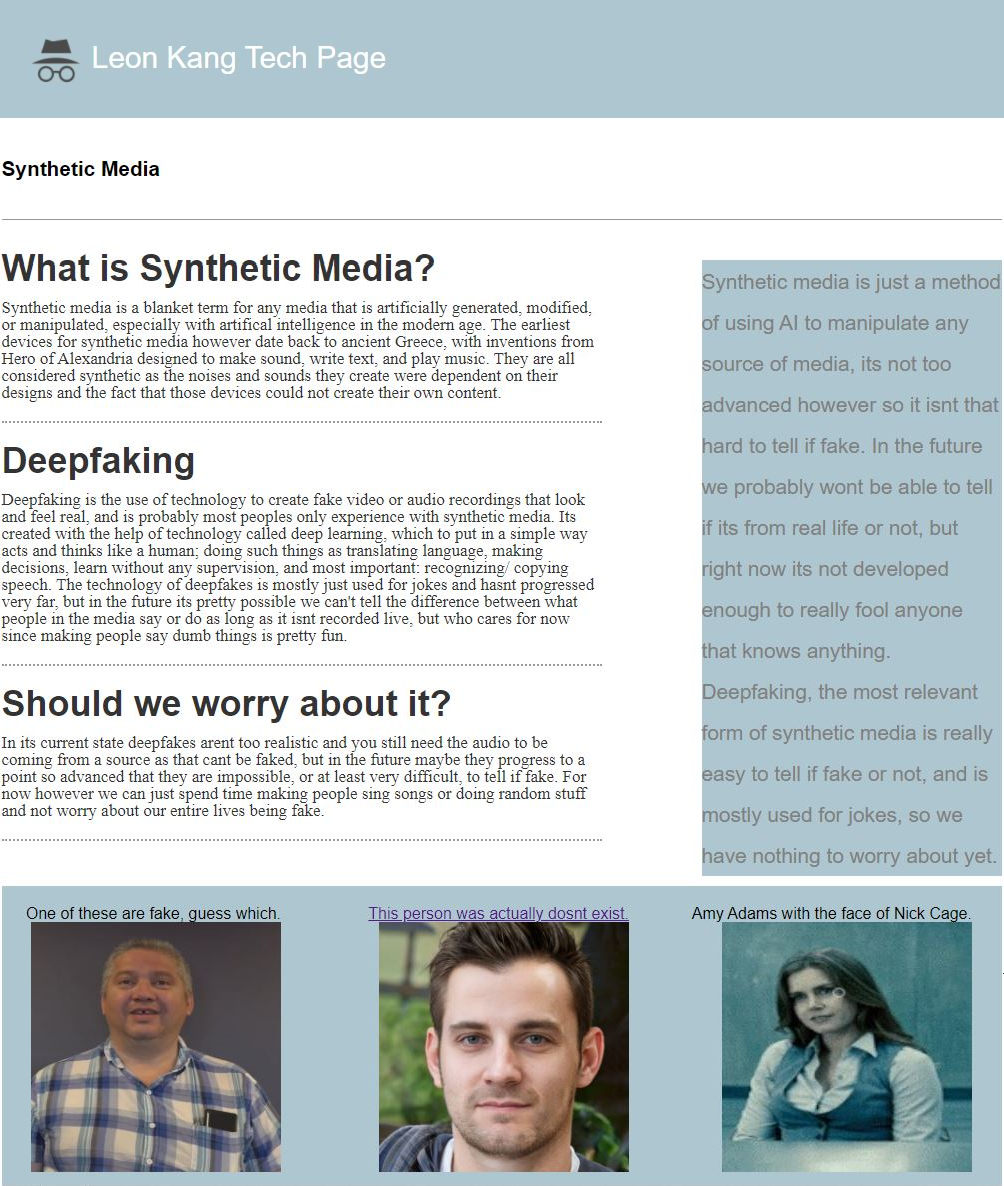This screenshot has height=1186, width=1004.
Task: Click the Deepfaking section heading
Action: tap(98, 461)
